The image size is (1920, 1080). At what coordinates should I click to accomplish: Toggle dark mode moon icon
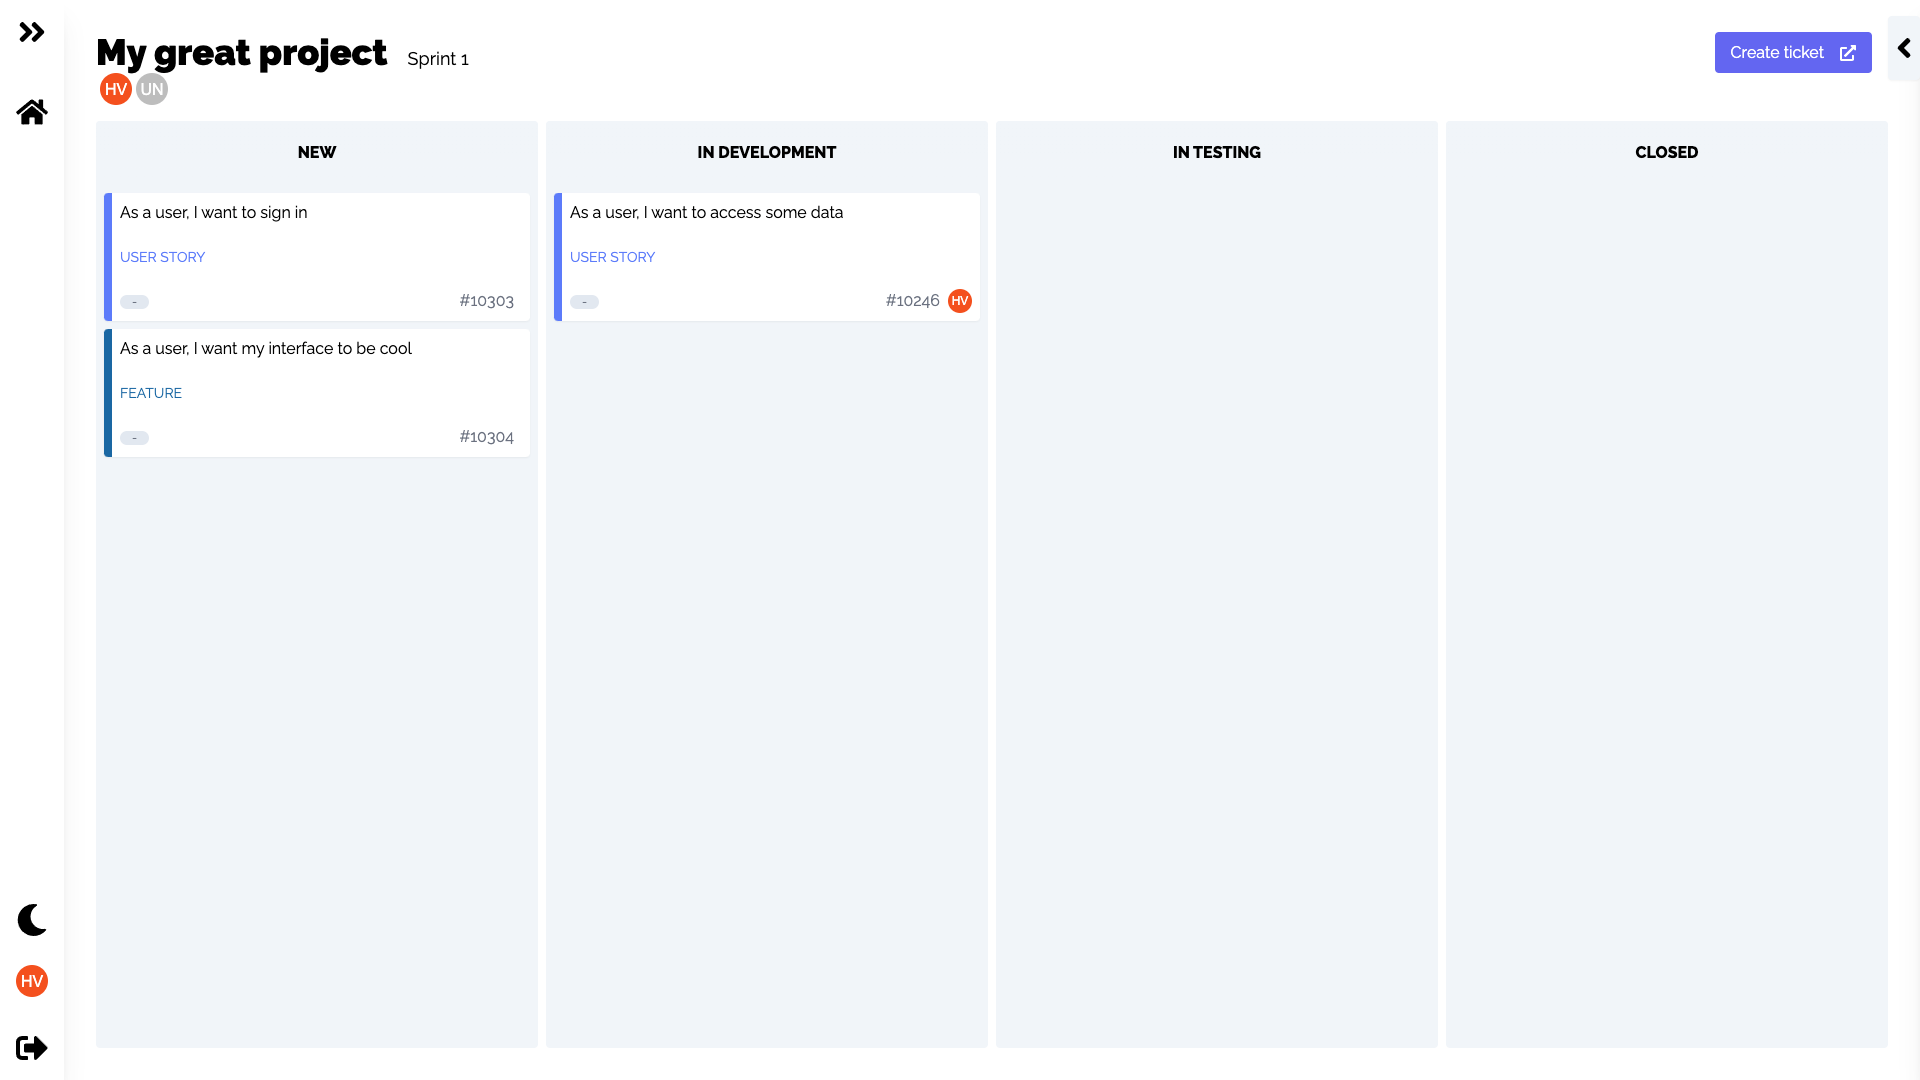32,920
